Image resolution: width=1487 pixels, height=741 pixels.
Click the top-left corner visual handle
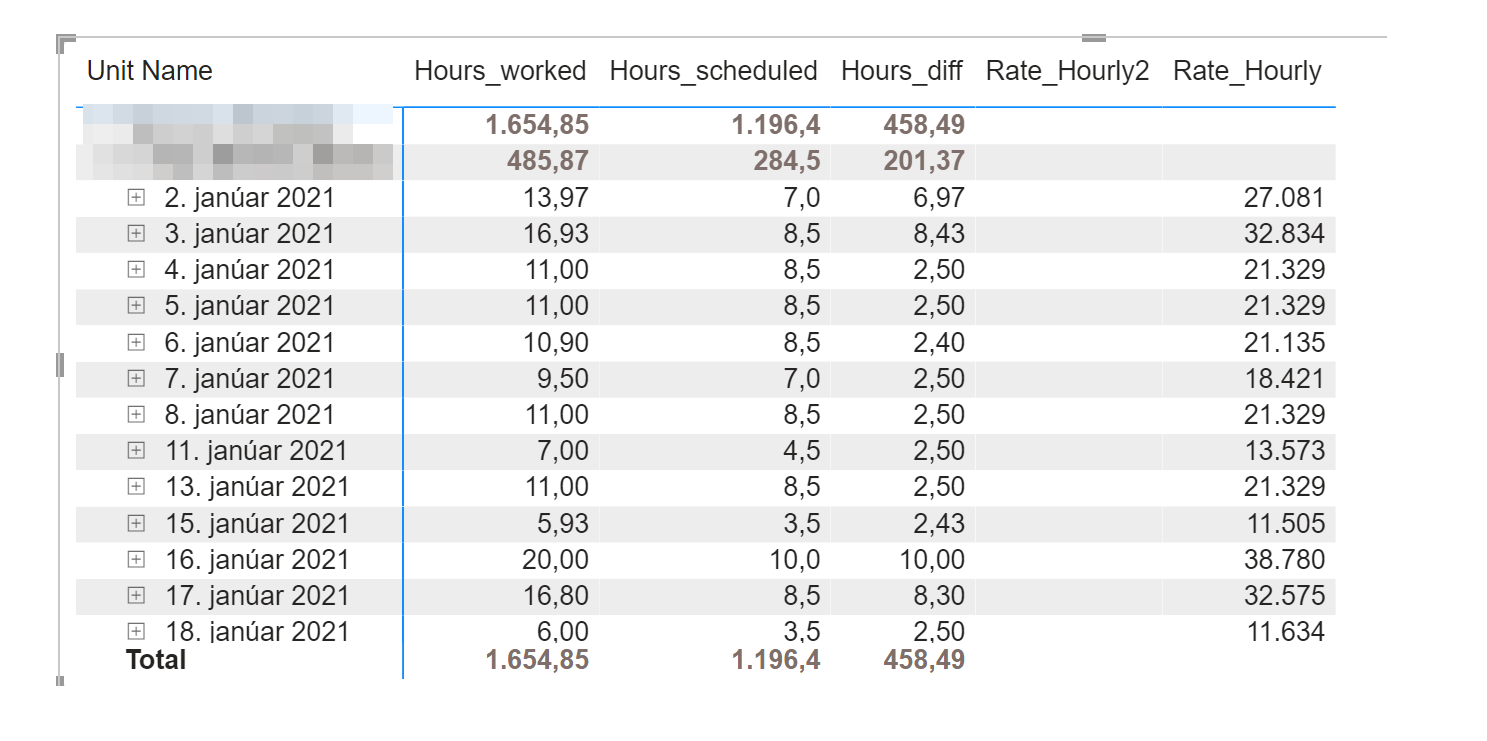coord(66,43)
